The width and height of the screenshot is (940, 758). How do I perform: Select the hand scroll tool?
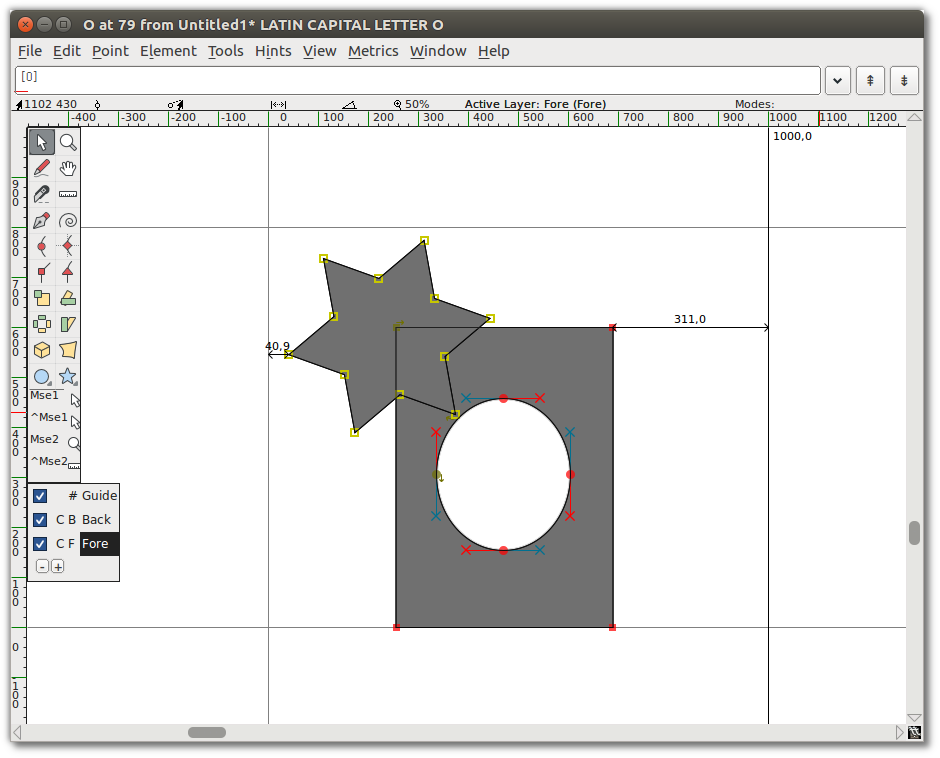point(68,168)
